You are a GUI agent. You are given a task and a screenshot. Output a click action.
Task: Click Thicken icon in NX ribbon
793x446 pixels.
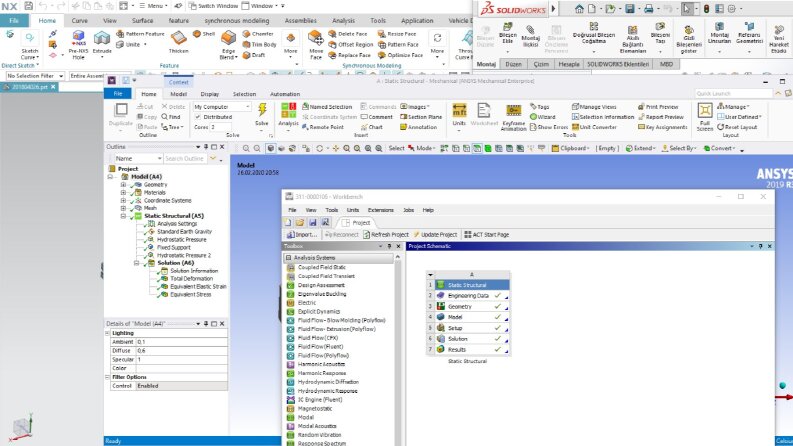click(x=178, y=38)
